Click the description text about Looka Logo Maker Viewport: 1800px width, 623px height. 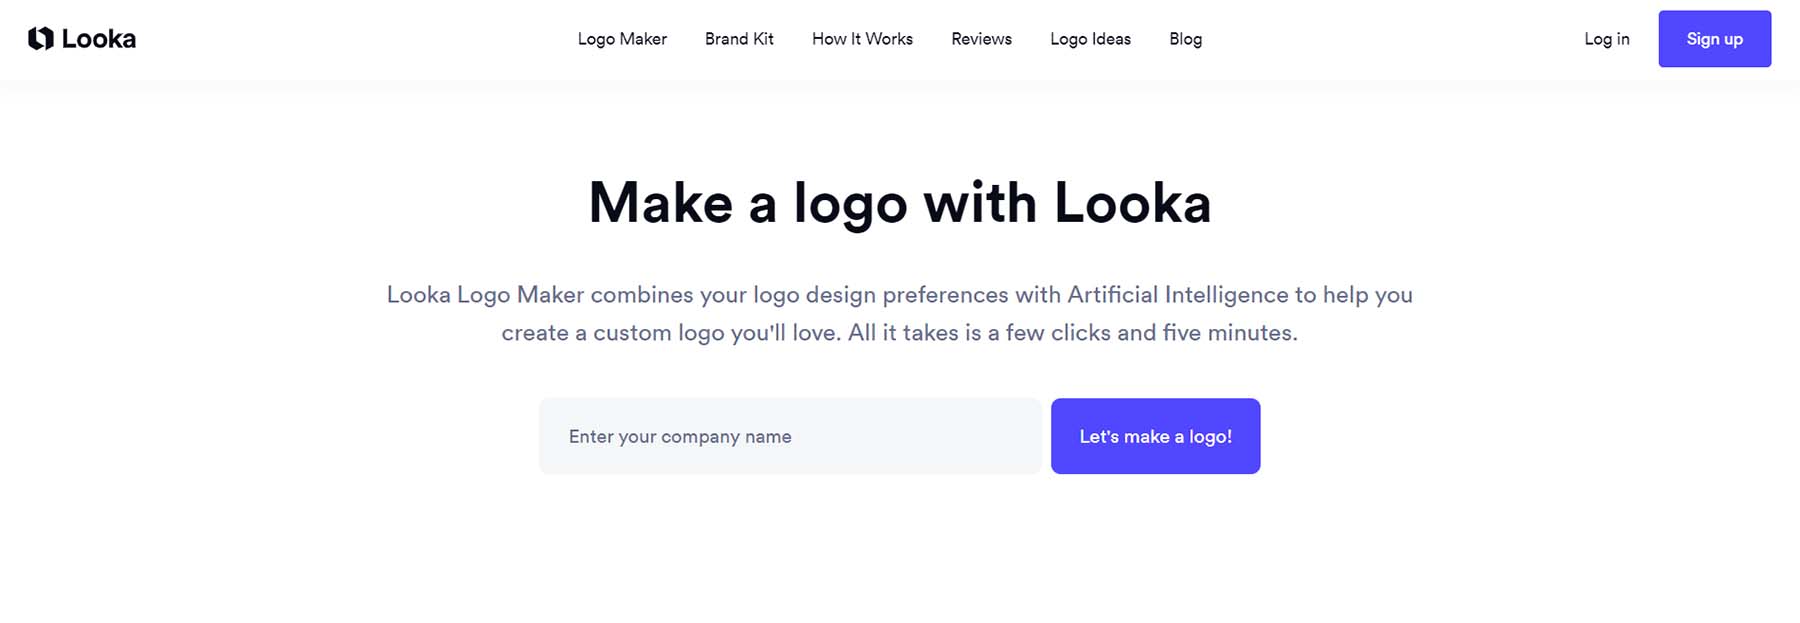click(899, 312)
